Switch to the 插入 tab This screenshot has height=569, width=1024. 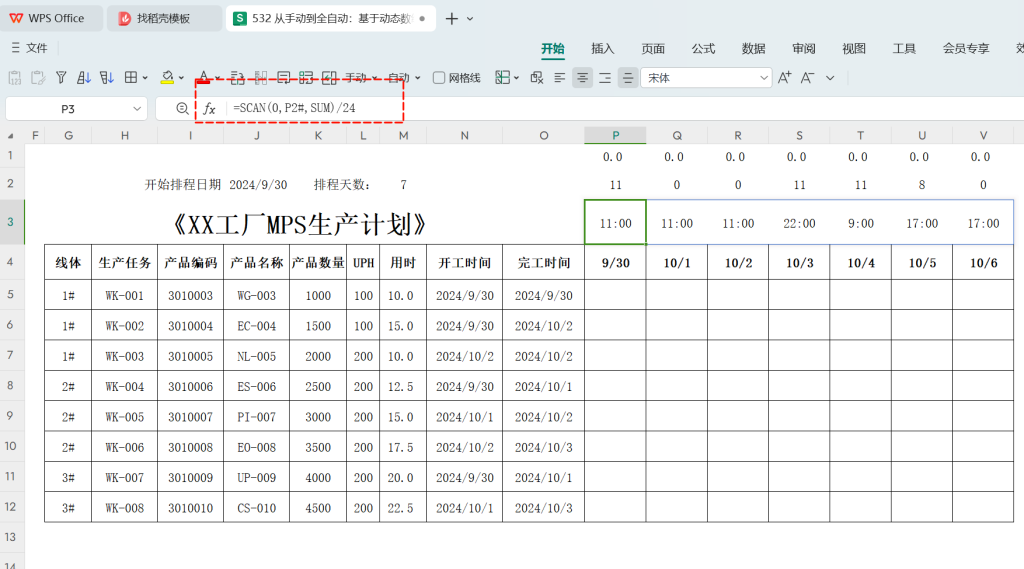click(x=603, y=48)
